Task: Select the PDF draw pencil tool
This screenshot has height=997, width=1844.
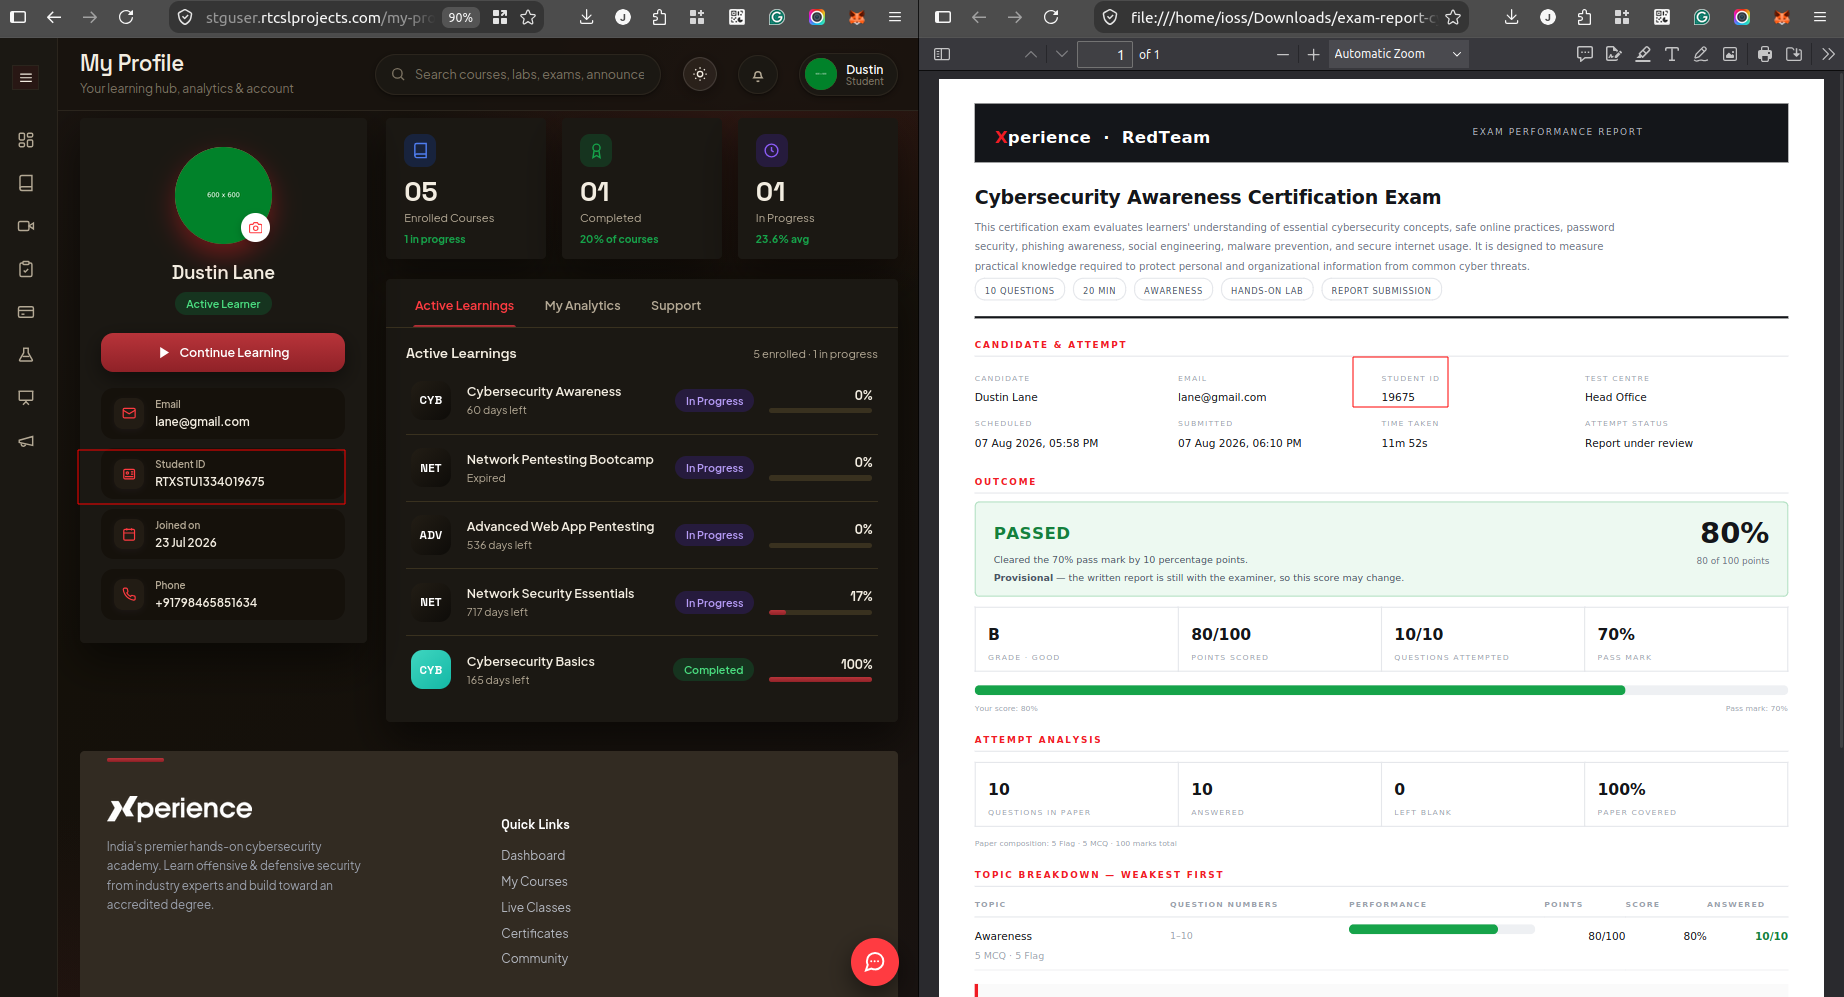Action: click(x=1701, y=54)
